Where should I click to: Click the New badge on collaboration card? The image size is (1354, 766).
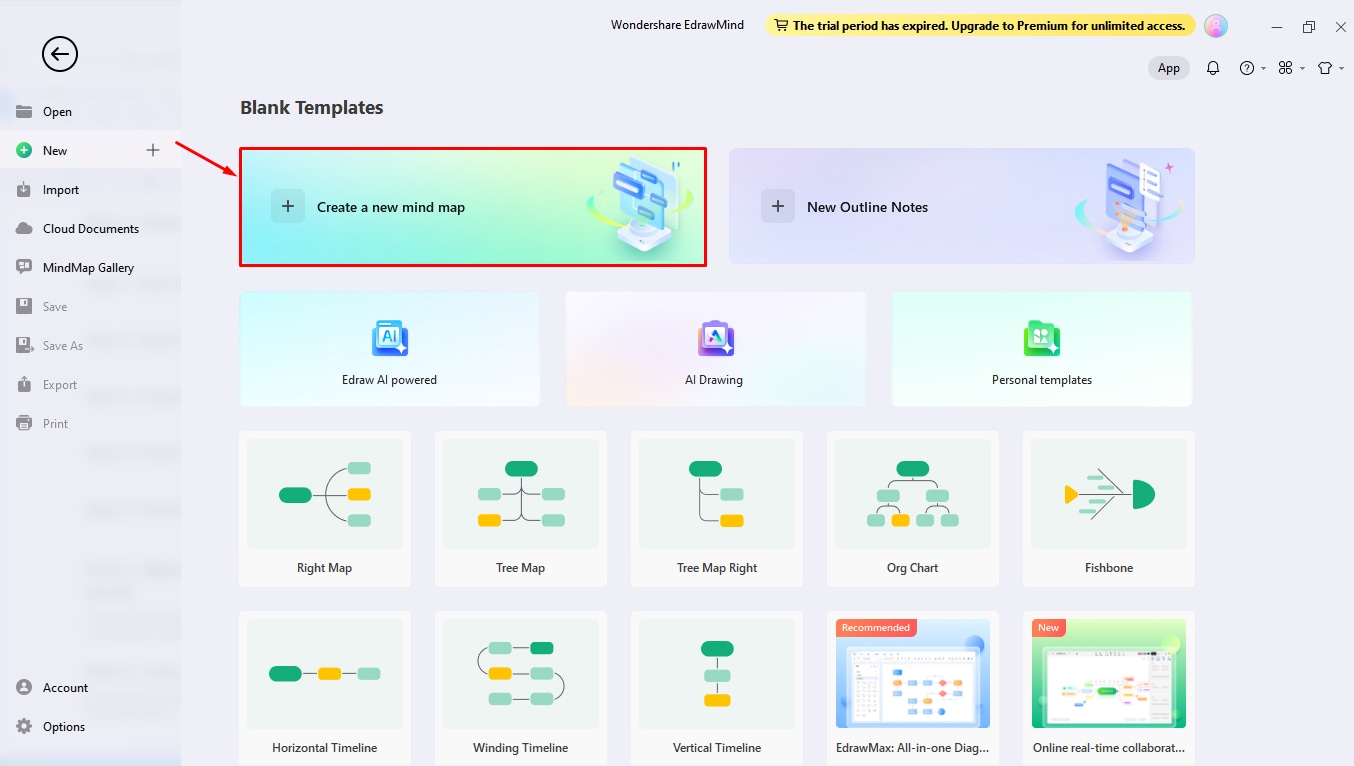point(1049,628)
